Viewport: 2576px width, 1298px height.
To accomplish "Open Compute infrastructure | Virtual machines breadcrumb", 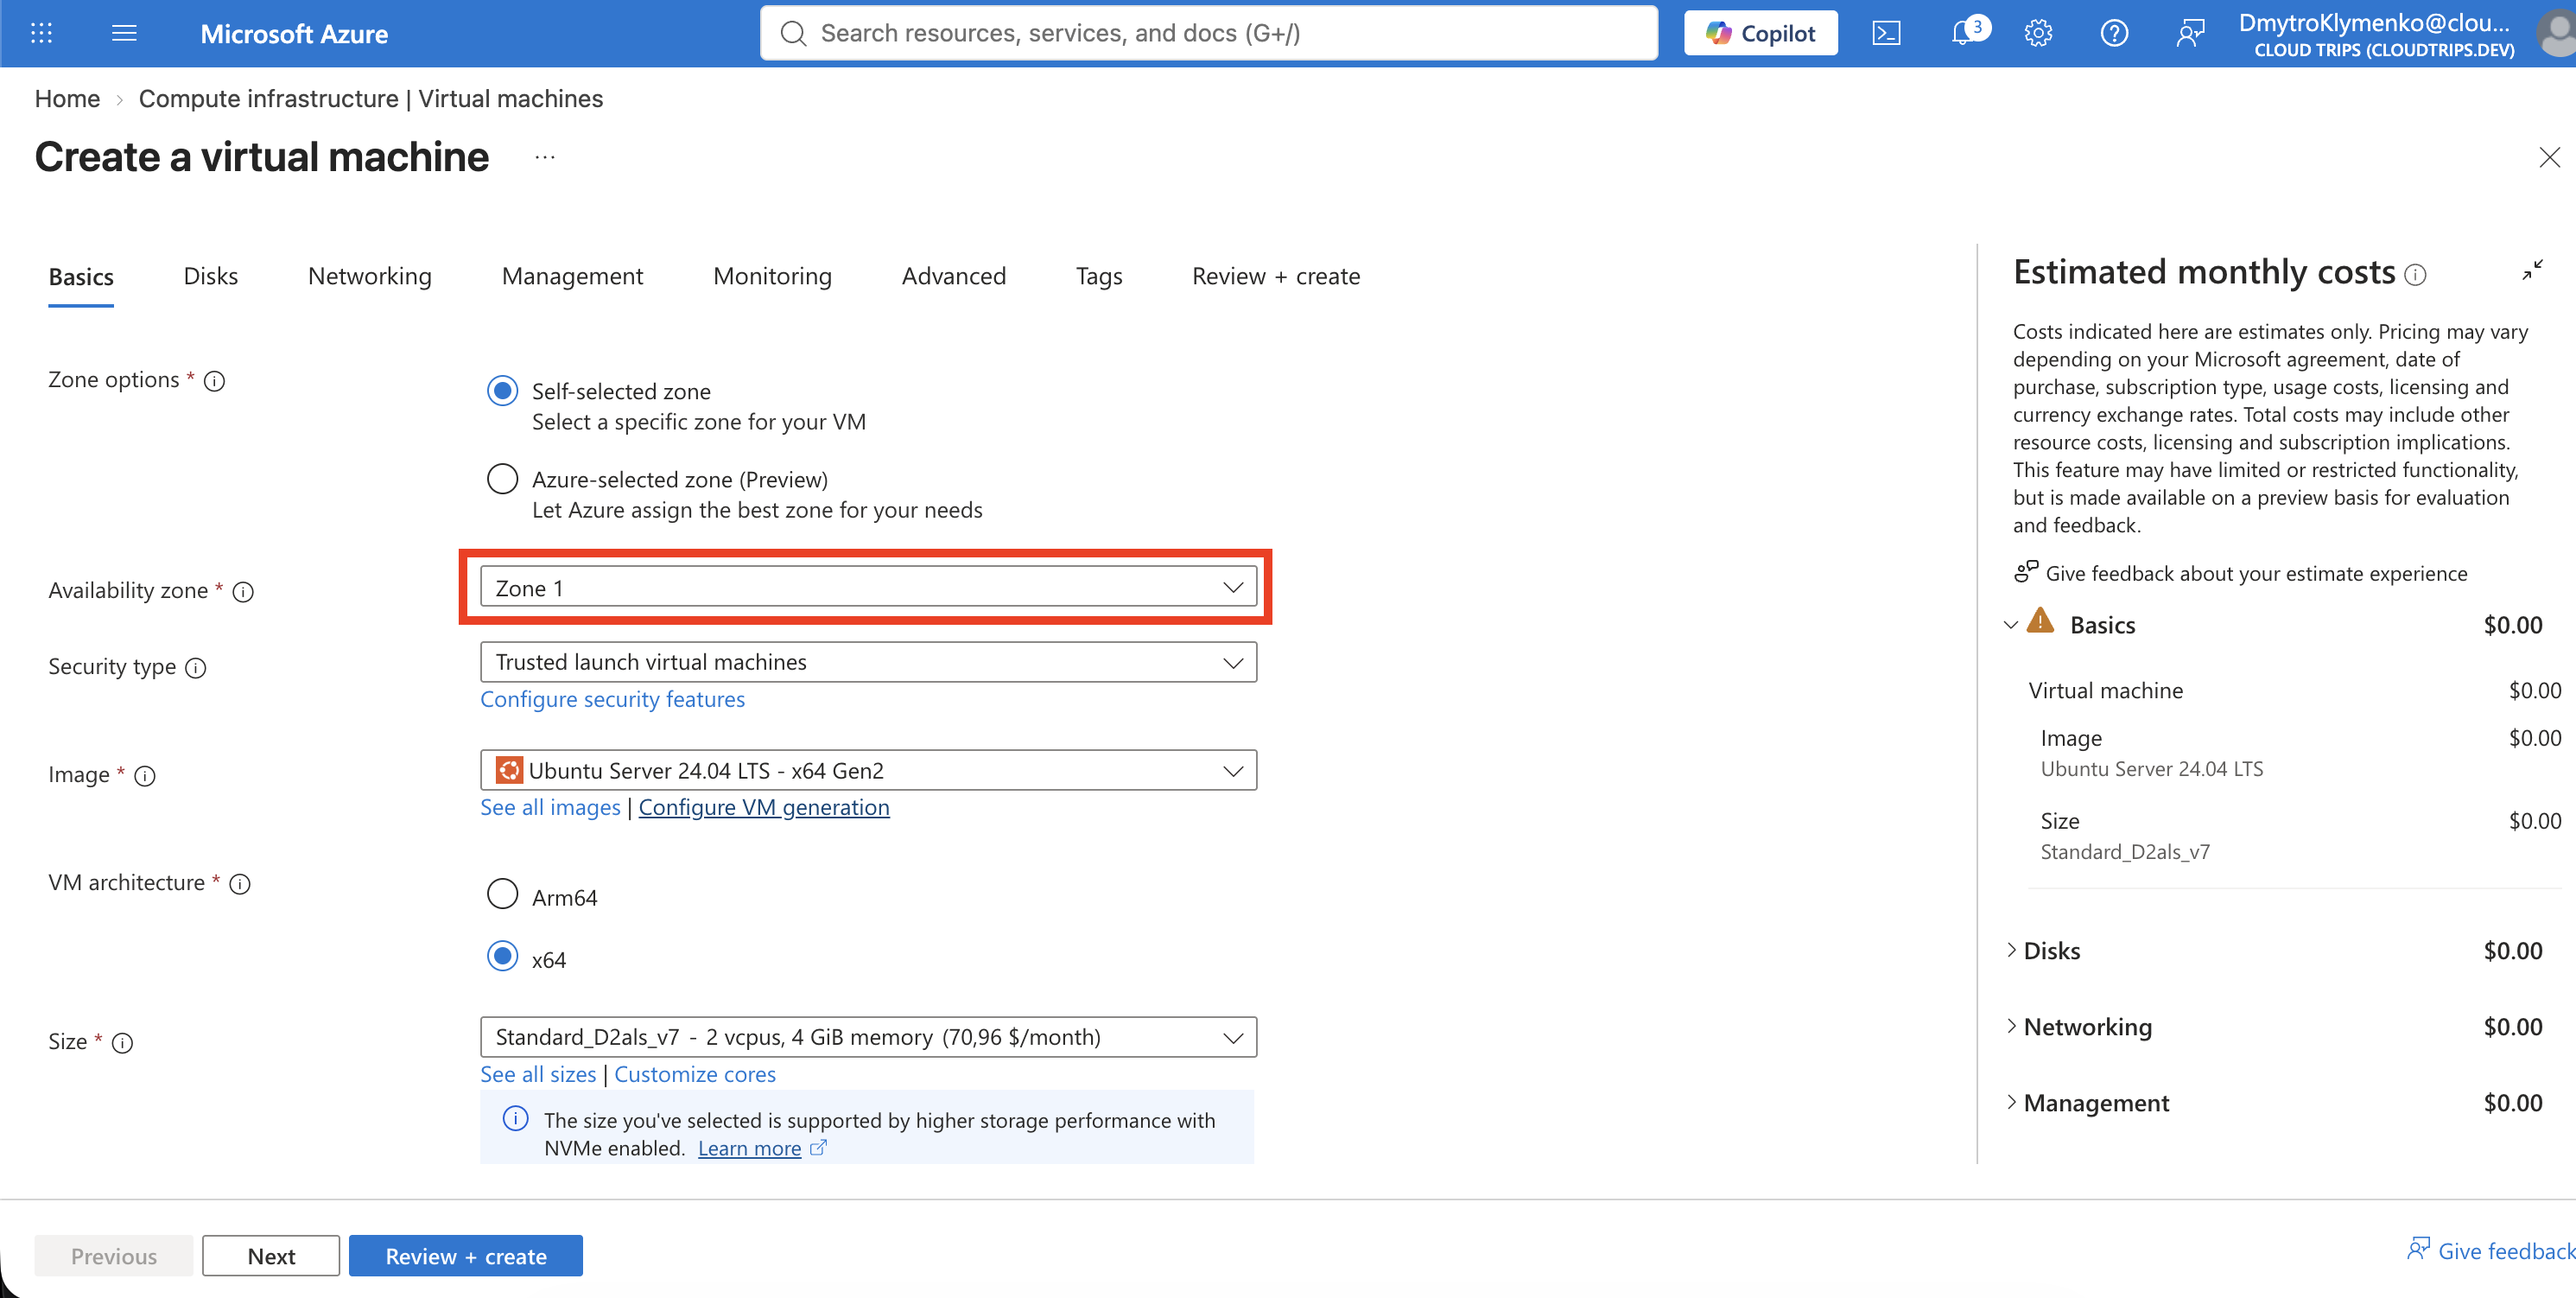I will click(371, 99).
